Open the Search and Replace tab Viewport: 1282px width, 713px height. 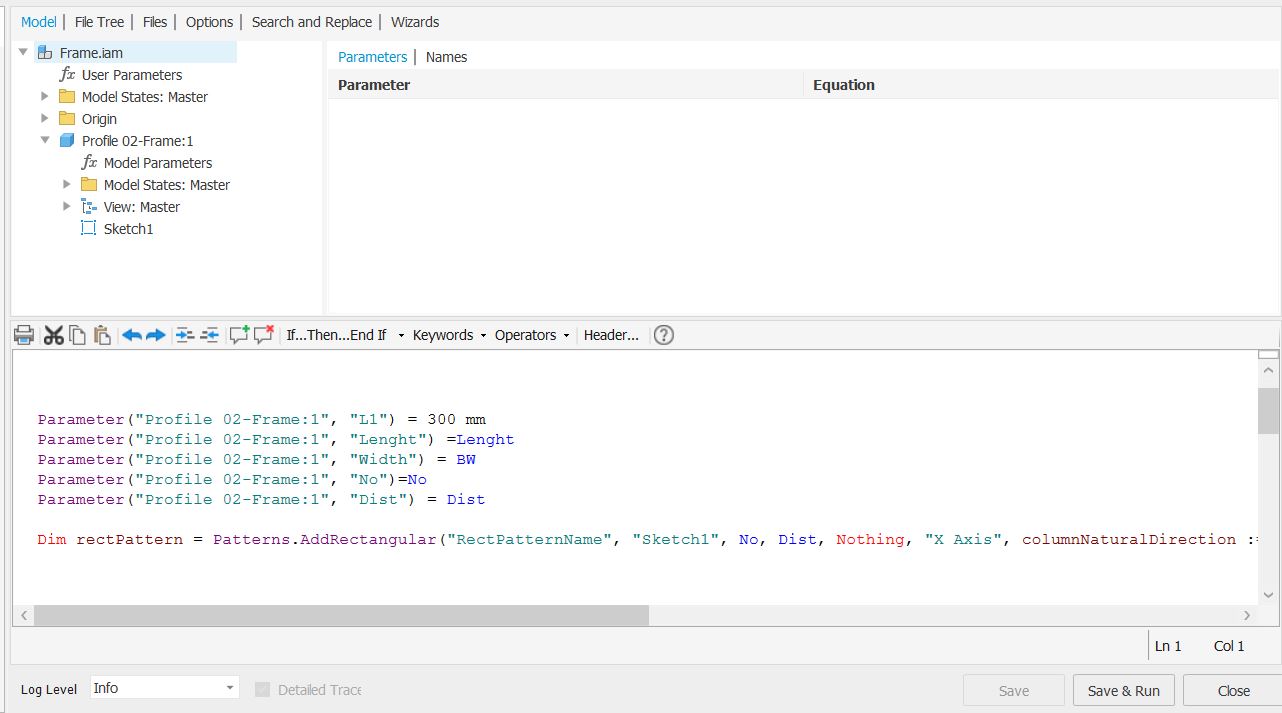tap(311, 21)
